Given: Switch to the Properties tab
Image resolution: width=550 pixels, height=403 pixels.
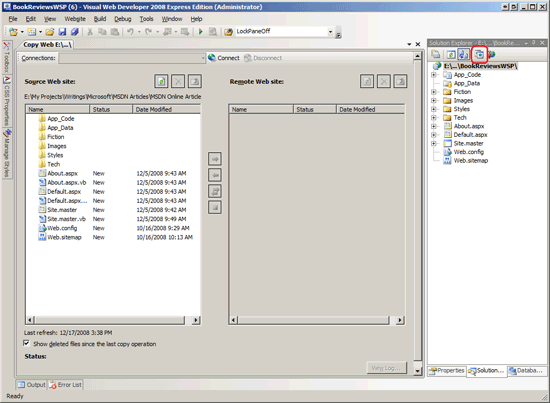Looking at the screenshot, I should point(447,370).
